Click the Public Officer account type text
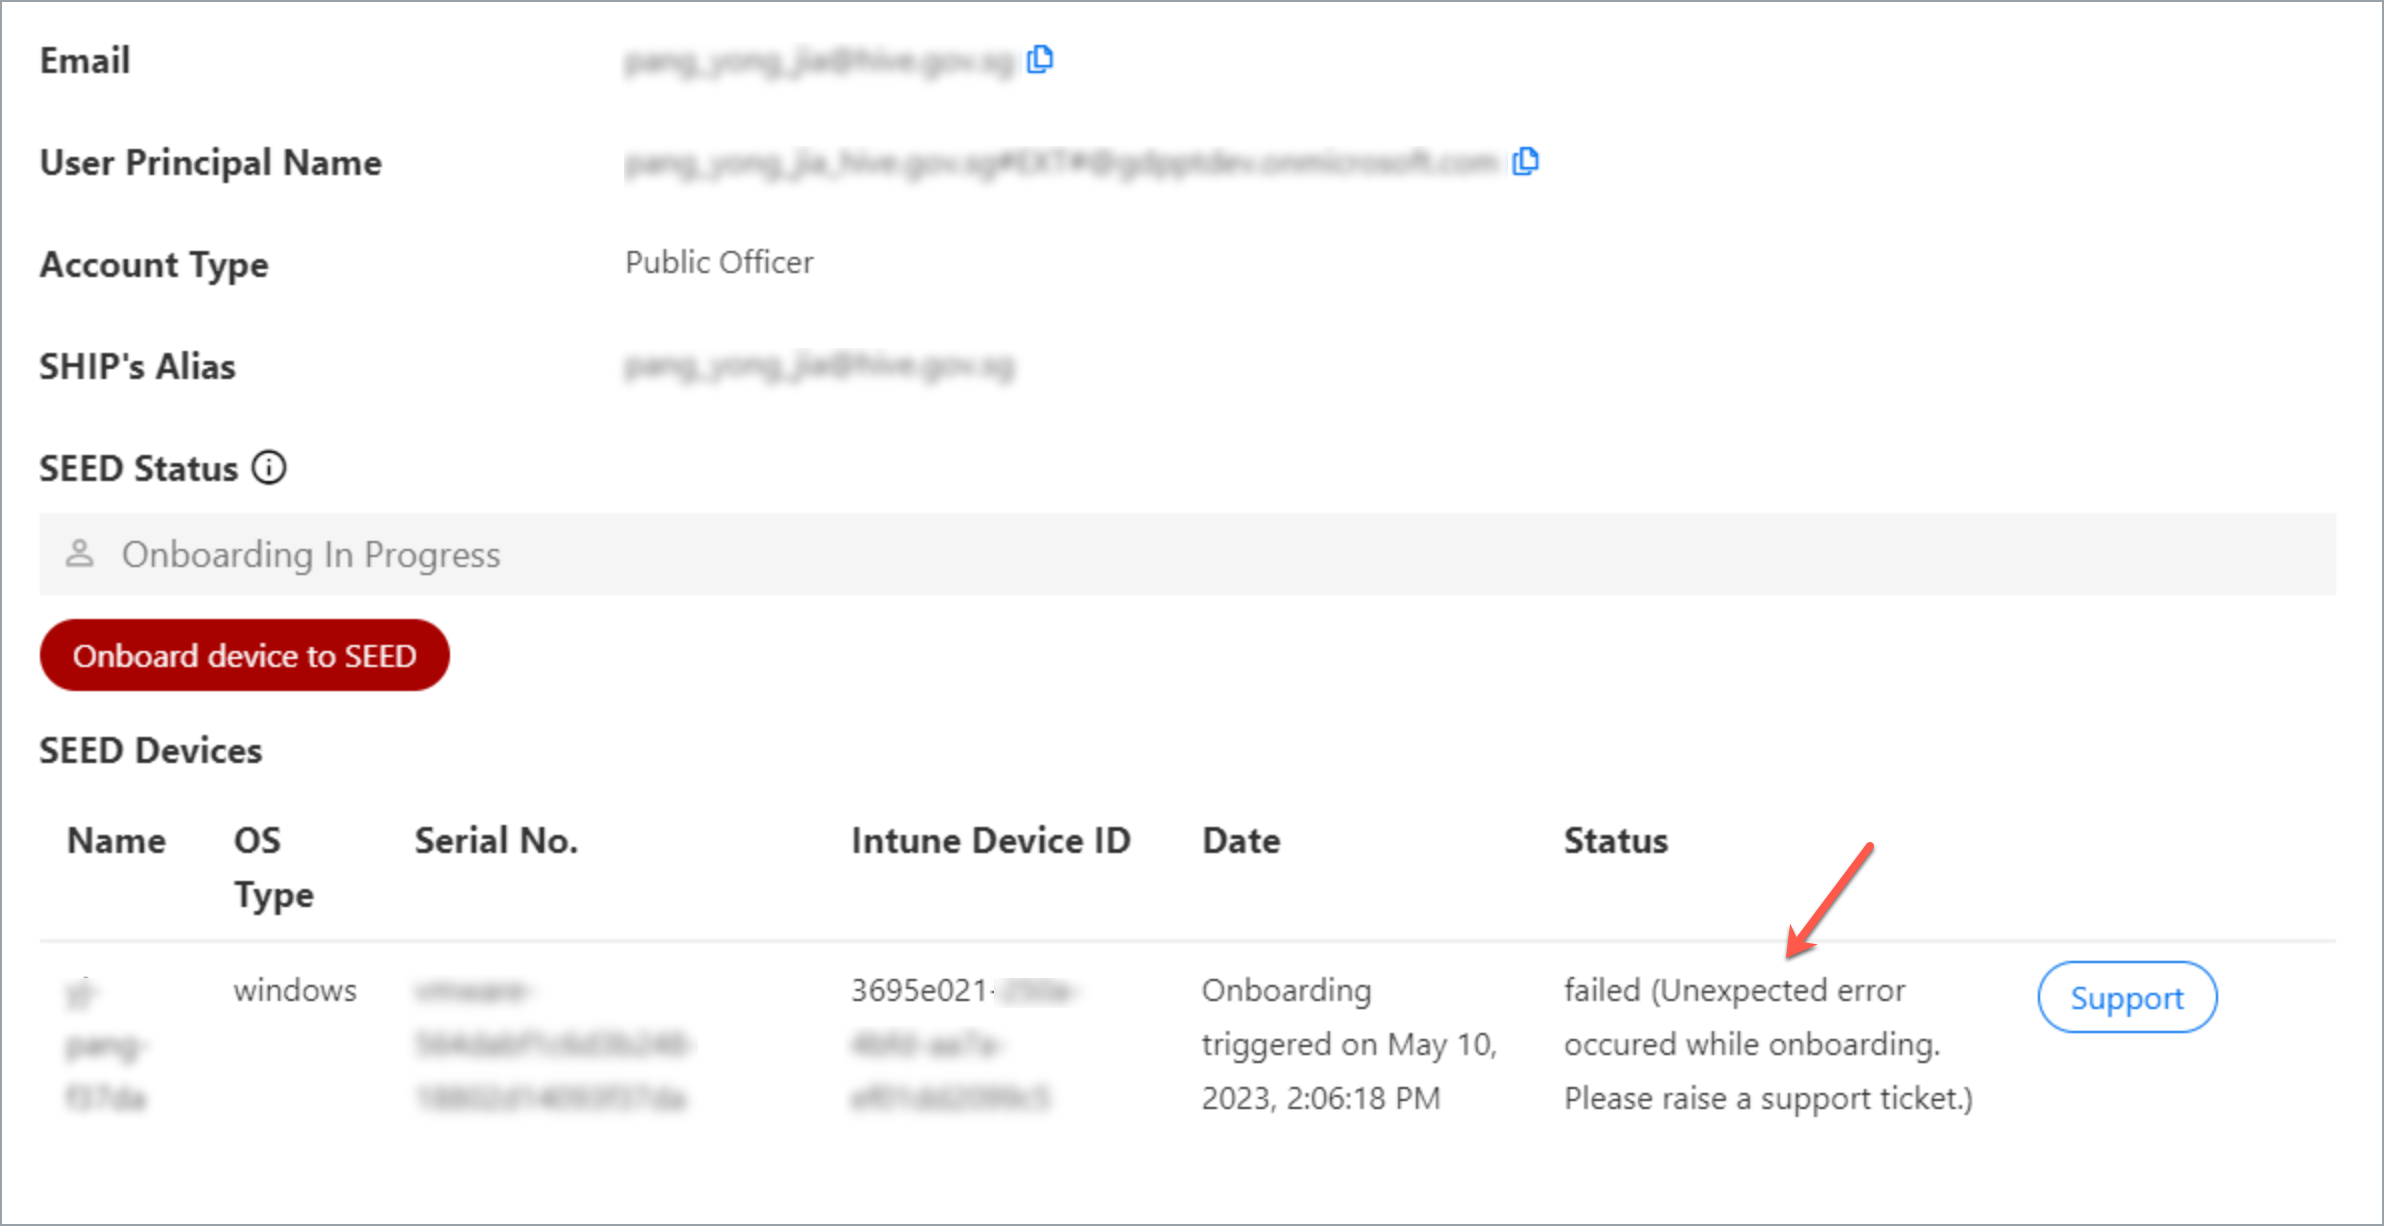2384x1226 pixels. click(718, 262)
